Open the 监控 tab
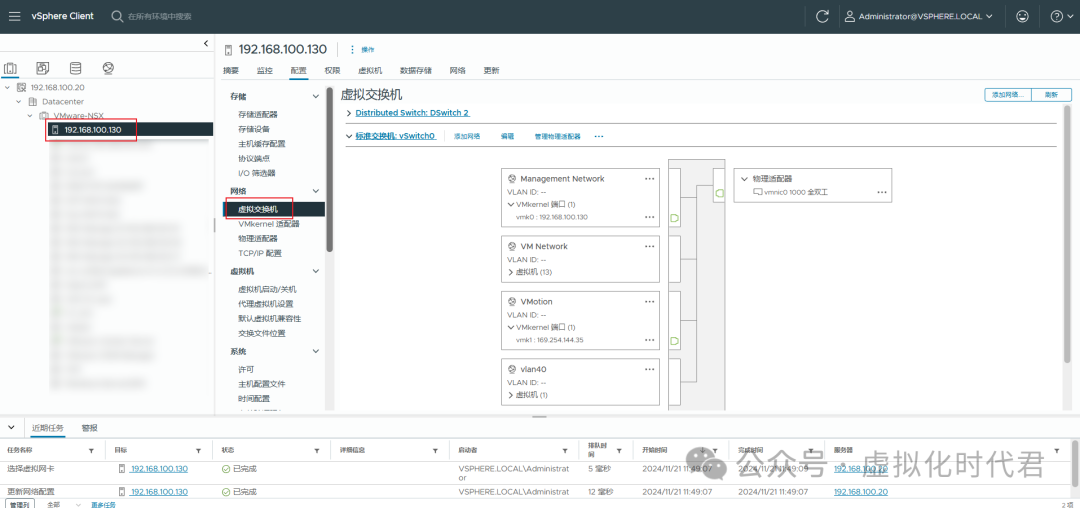This screenshot has height=508, width=1080. (x=264, y=70)
